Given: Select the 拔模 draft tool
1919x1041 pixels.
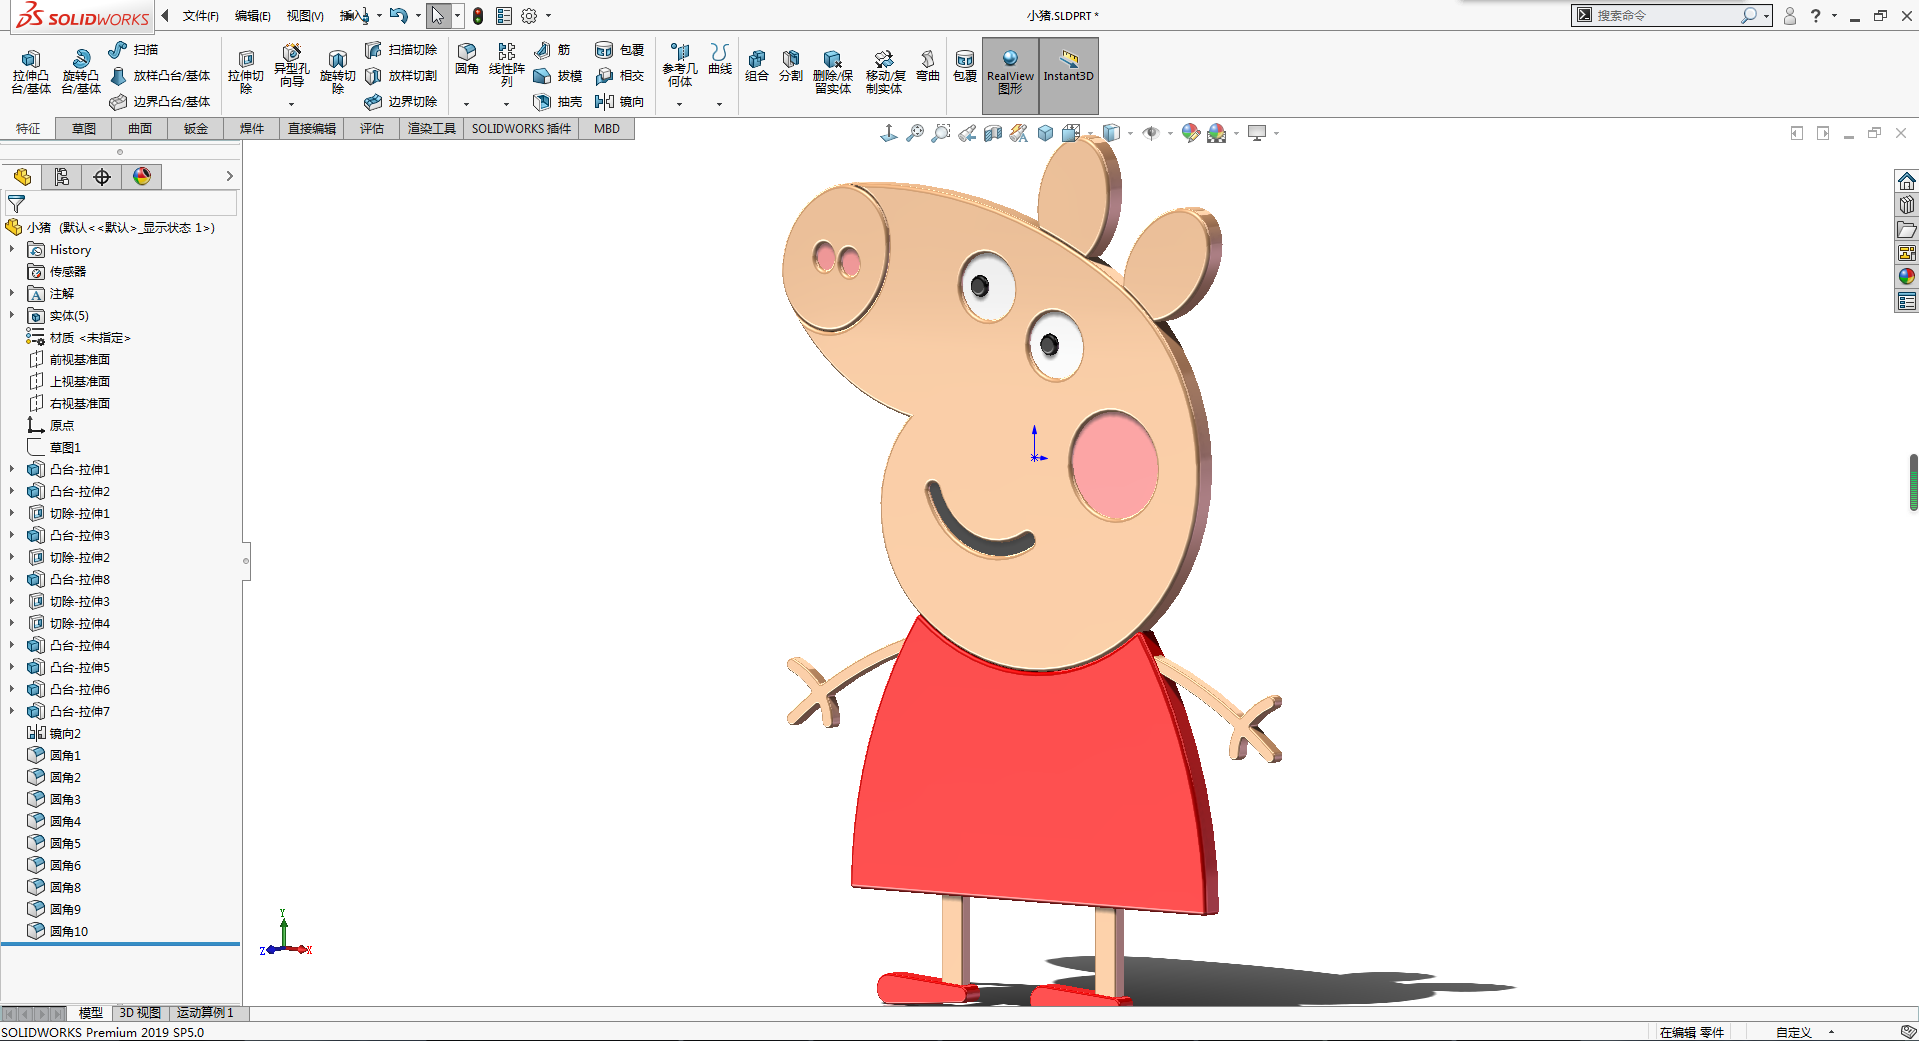Looking at the screenshot, I should pyautogui.click(x=557, y=76).
